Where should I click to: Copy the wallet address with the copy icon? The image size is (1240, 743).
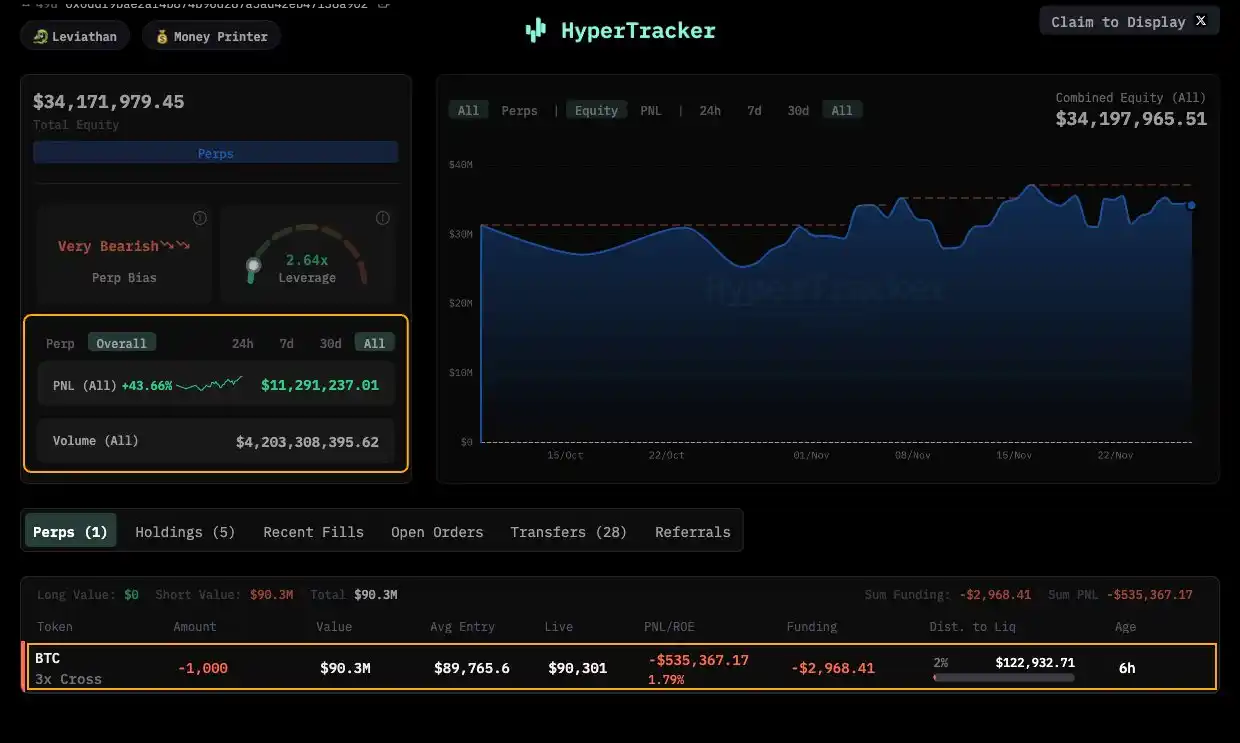tap(383, 4)
